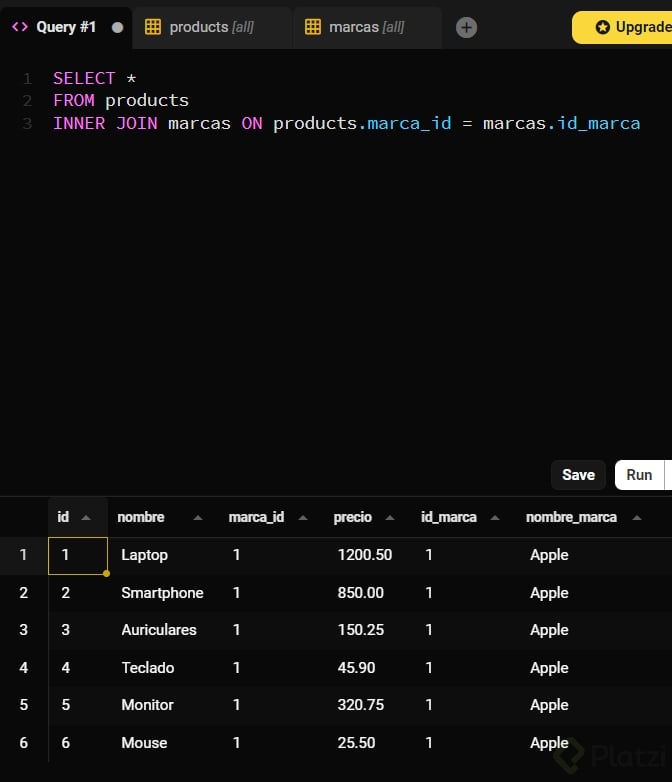This screenshot has height=782, width=672.
Task: Click inside the SQL editor on line 2
Action: coord(300,100)
